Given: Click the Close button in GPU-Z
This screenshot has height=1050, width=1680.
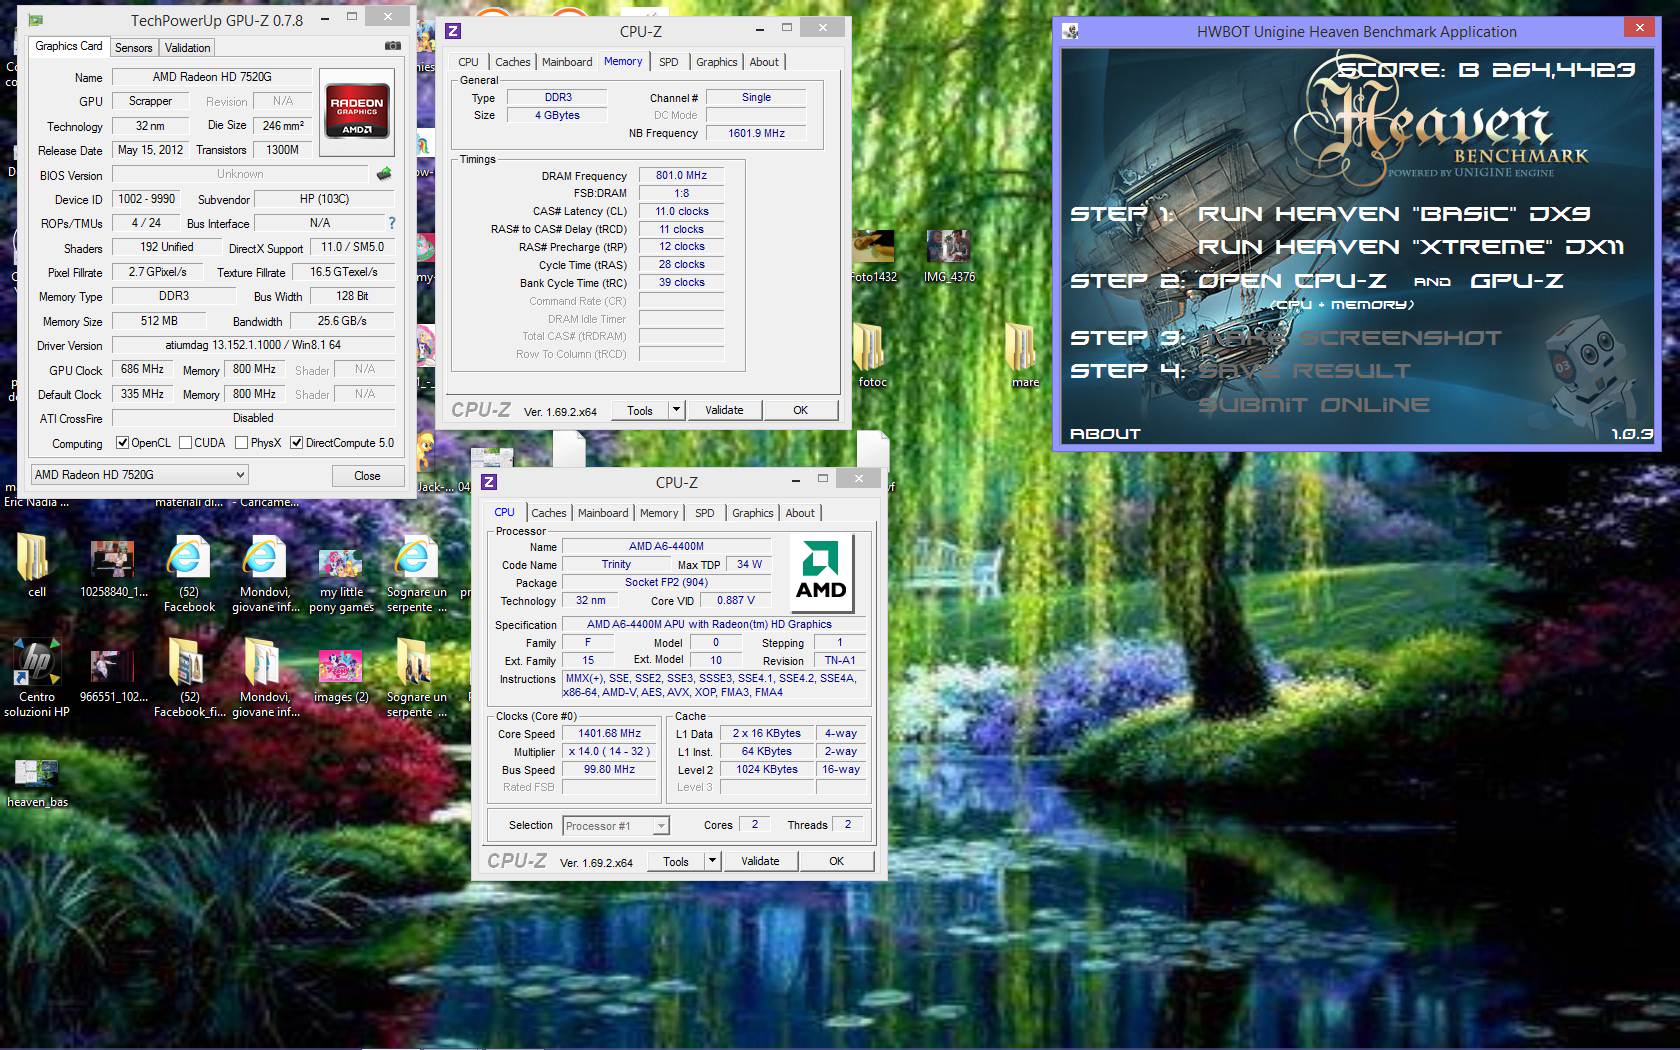Looking at the screenshot, I should click(367, 476).
